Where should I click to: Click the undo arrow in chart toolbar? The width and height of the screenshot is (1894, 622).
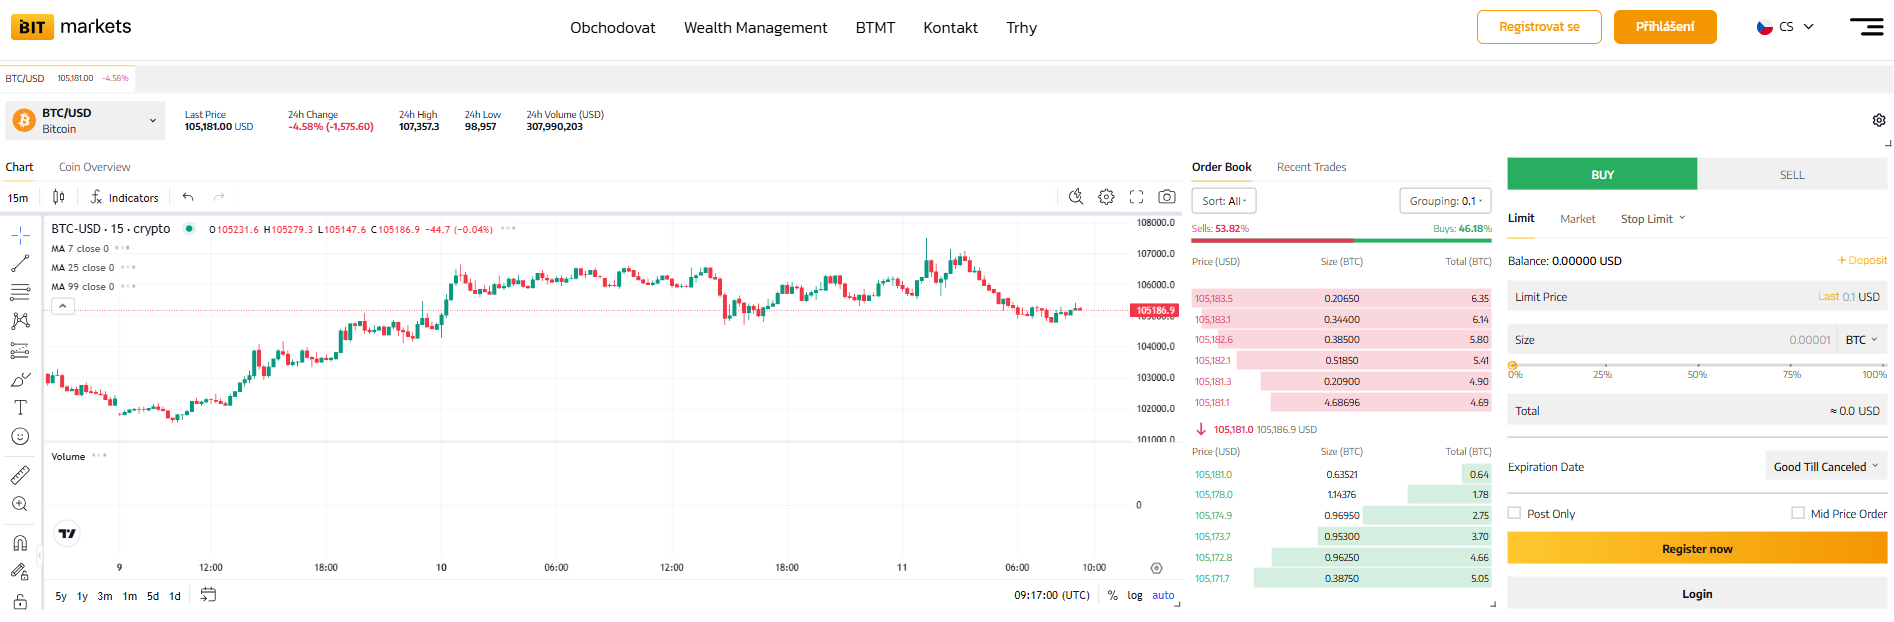[x=188, y=197]
